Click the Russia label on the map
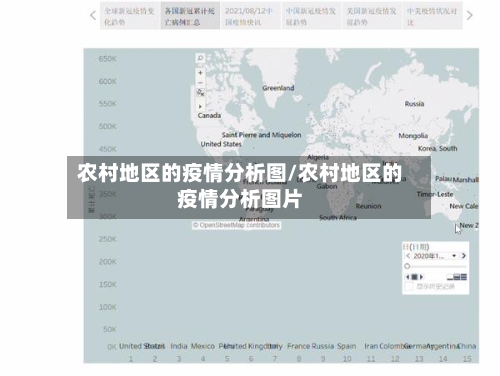 tap(414, 104)
